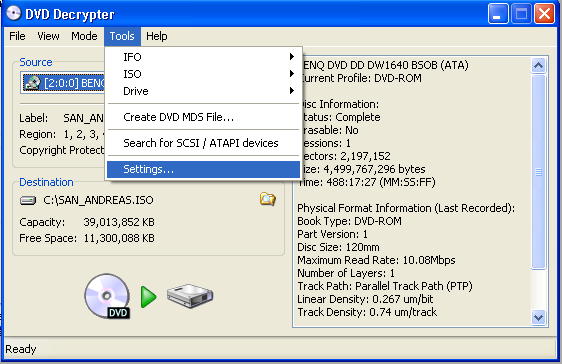Screen dimensions: 562x364
Task: Click the 'Part Version: 1' line
Action: pos(332,234)
